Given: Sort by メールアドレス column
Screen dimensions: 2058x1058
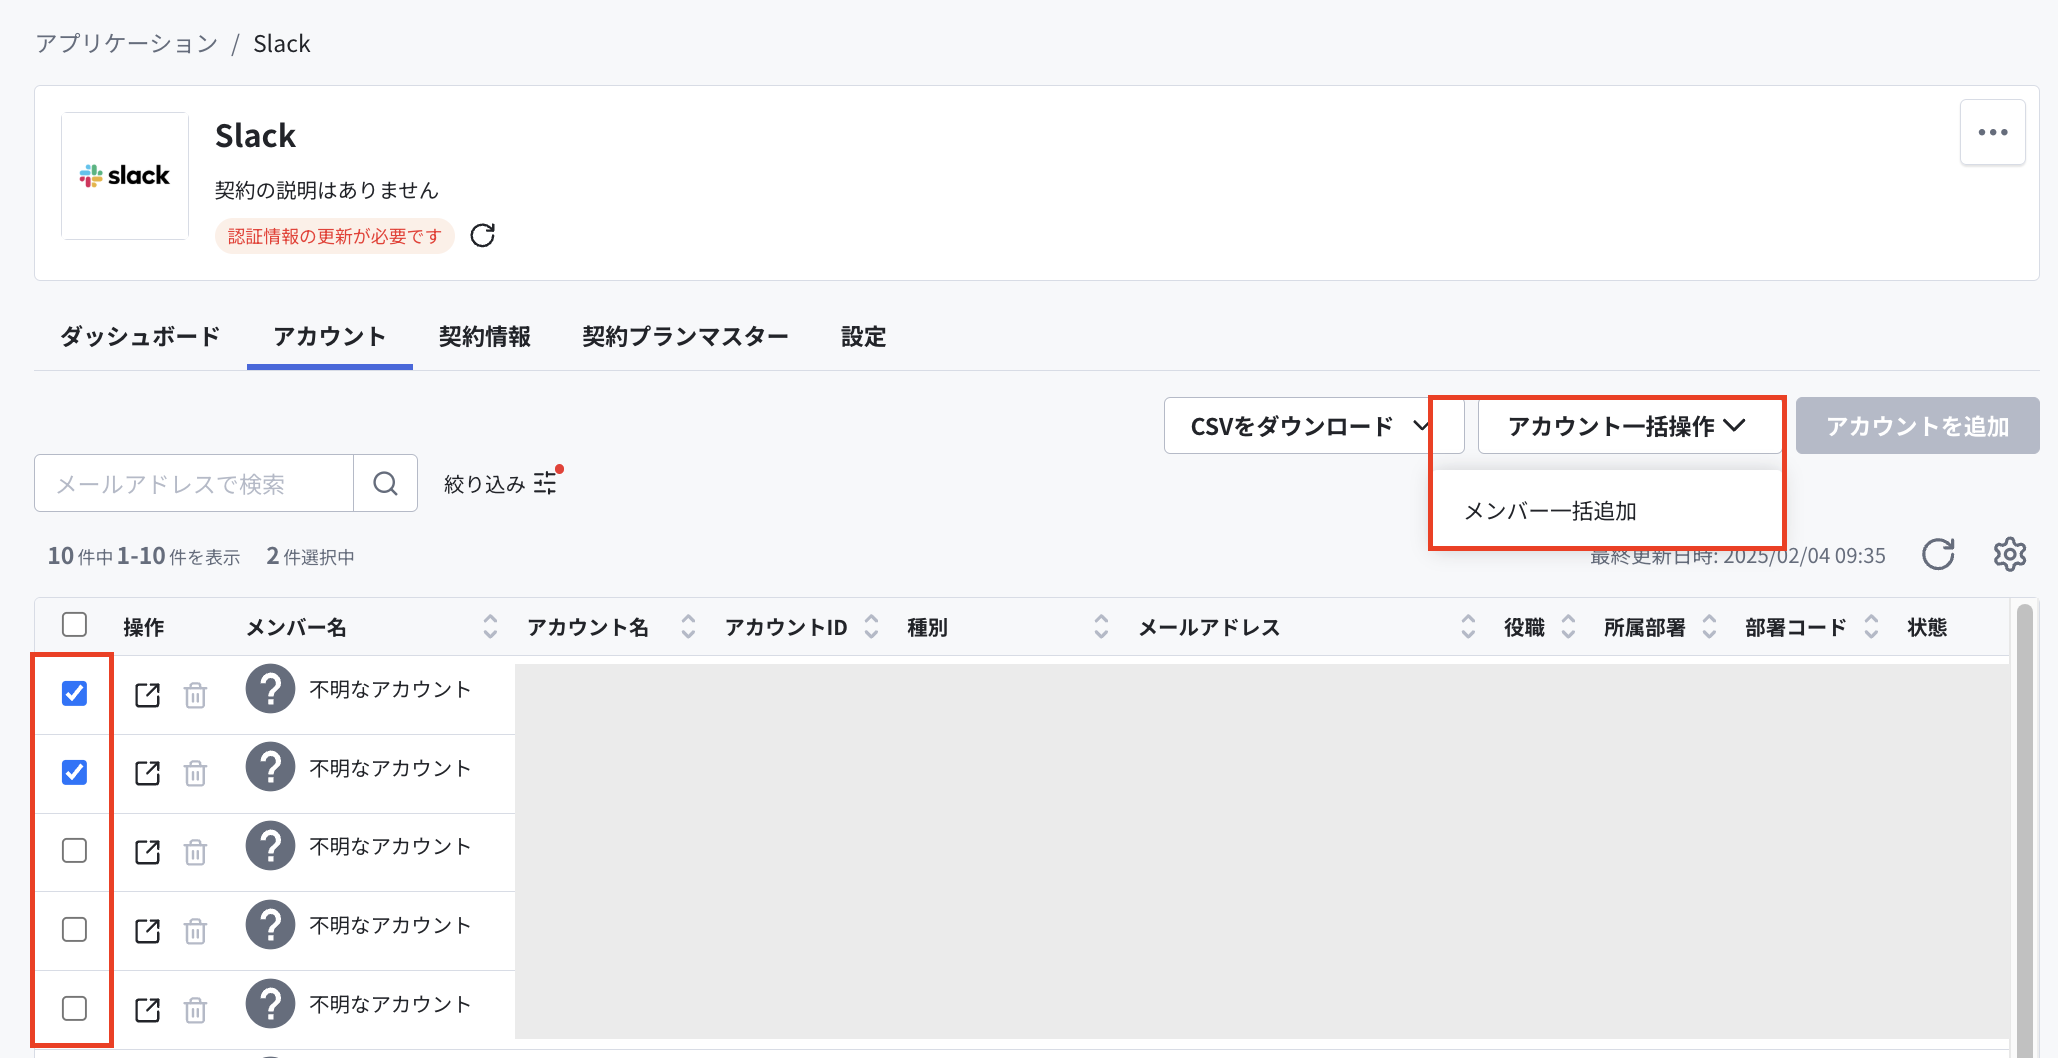Looking at the screenshot, I should (1468, 627).
